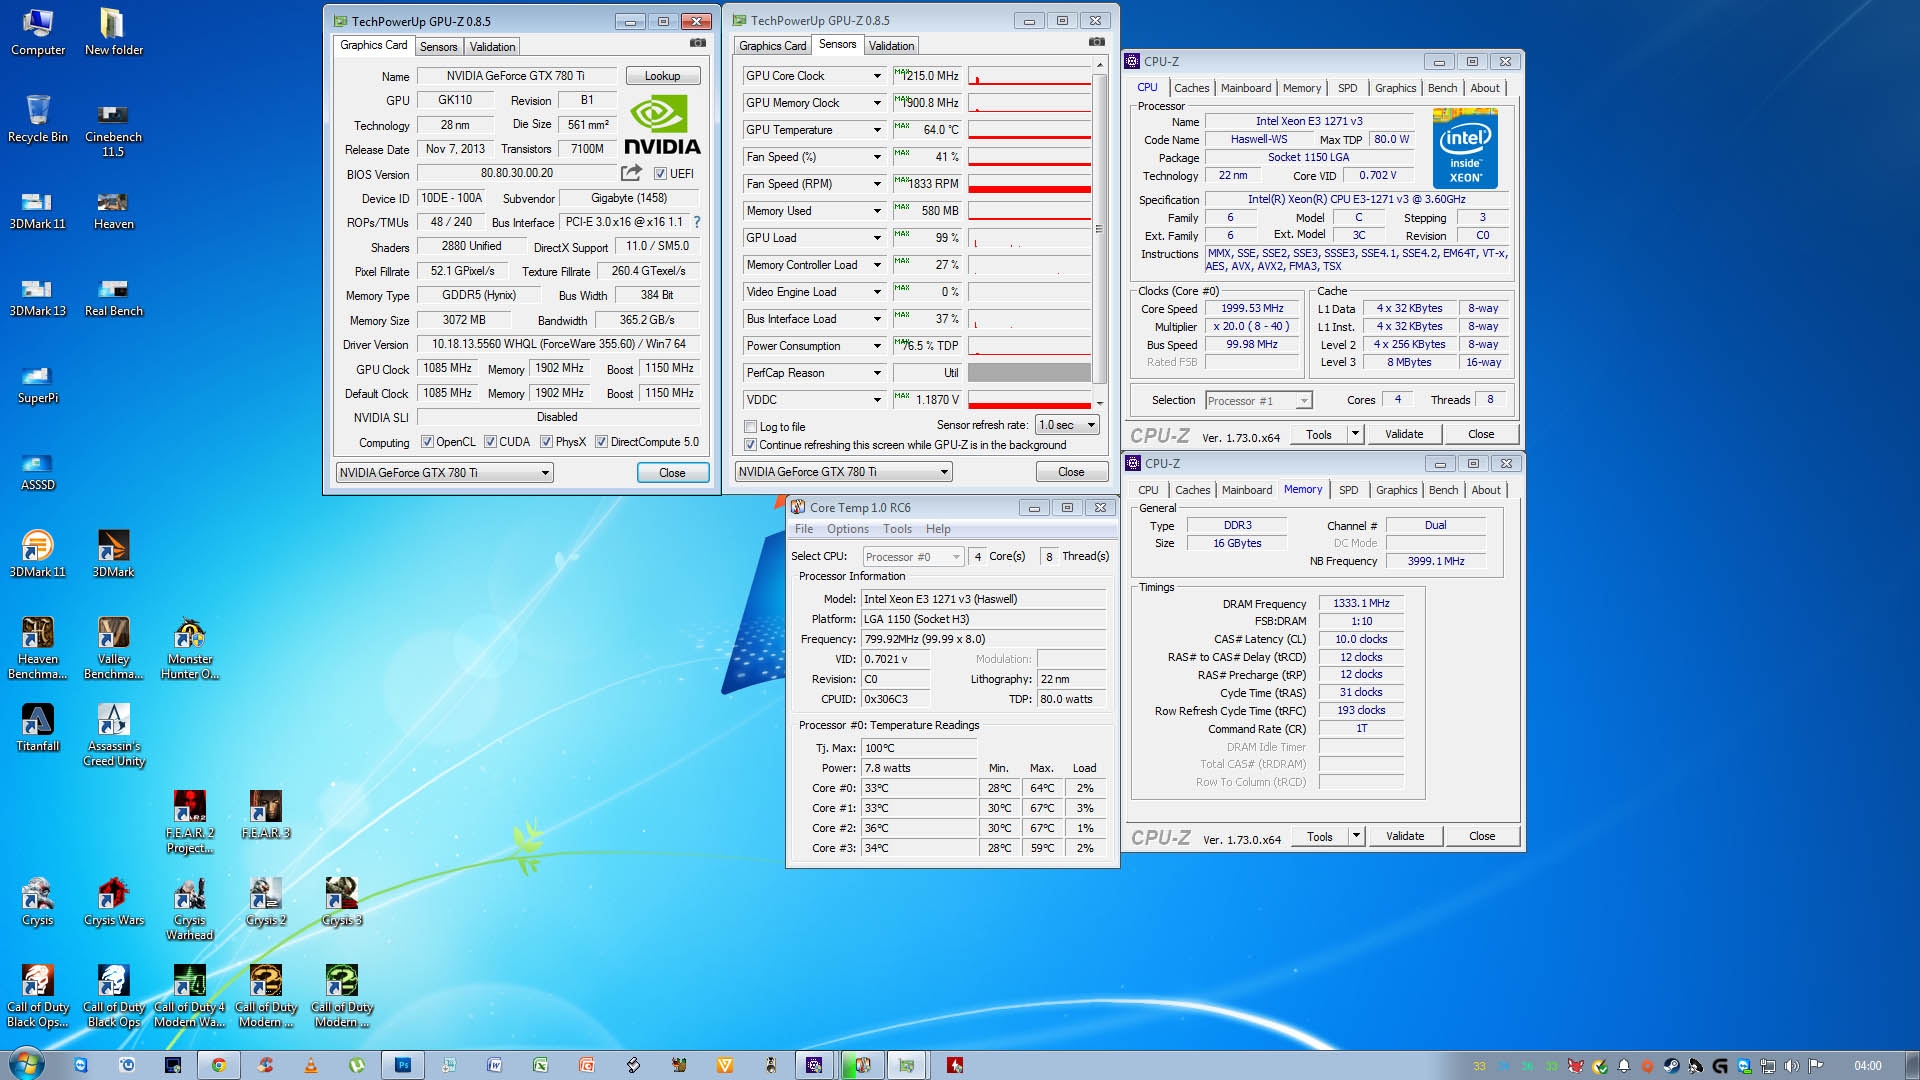Open GPU Core Clock sensor dropdown
This screenshot has height=1080, width=1920.
coord(877,76)
